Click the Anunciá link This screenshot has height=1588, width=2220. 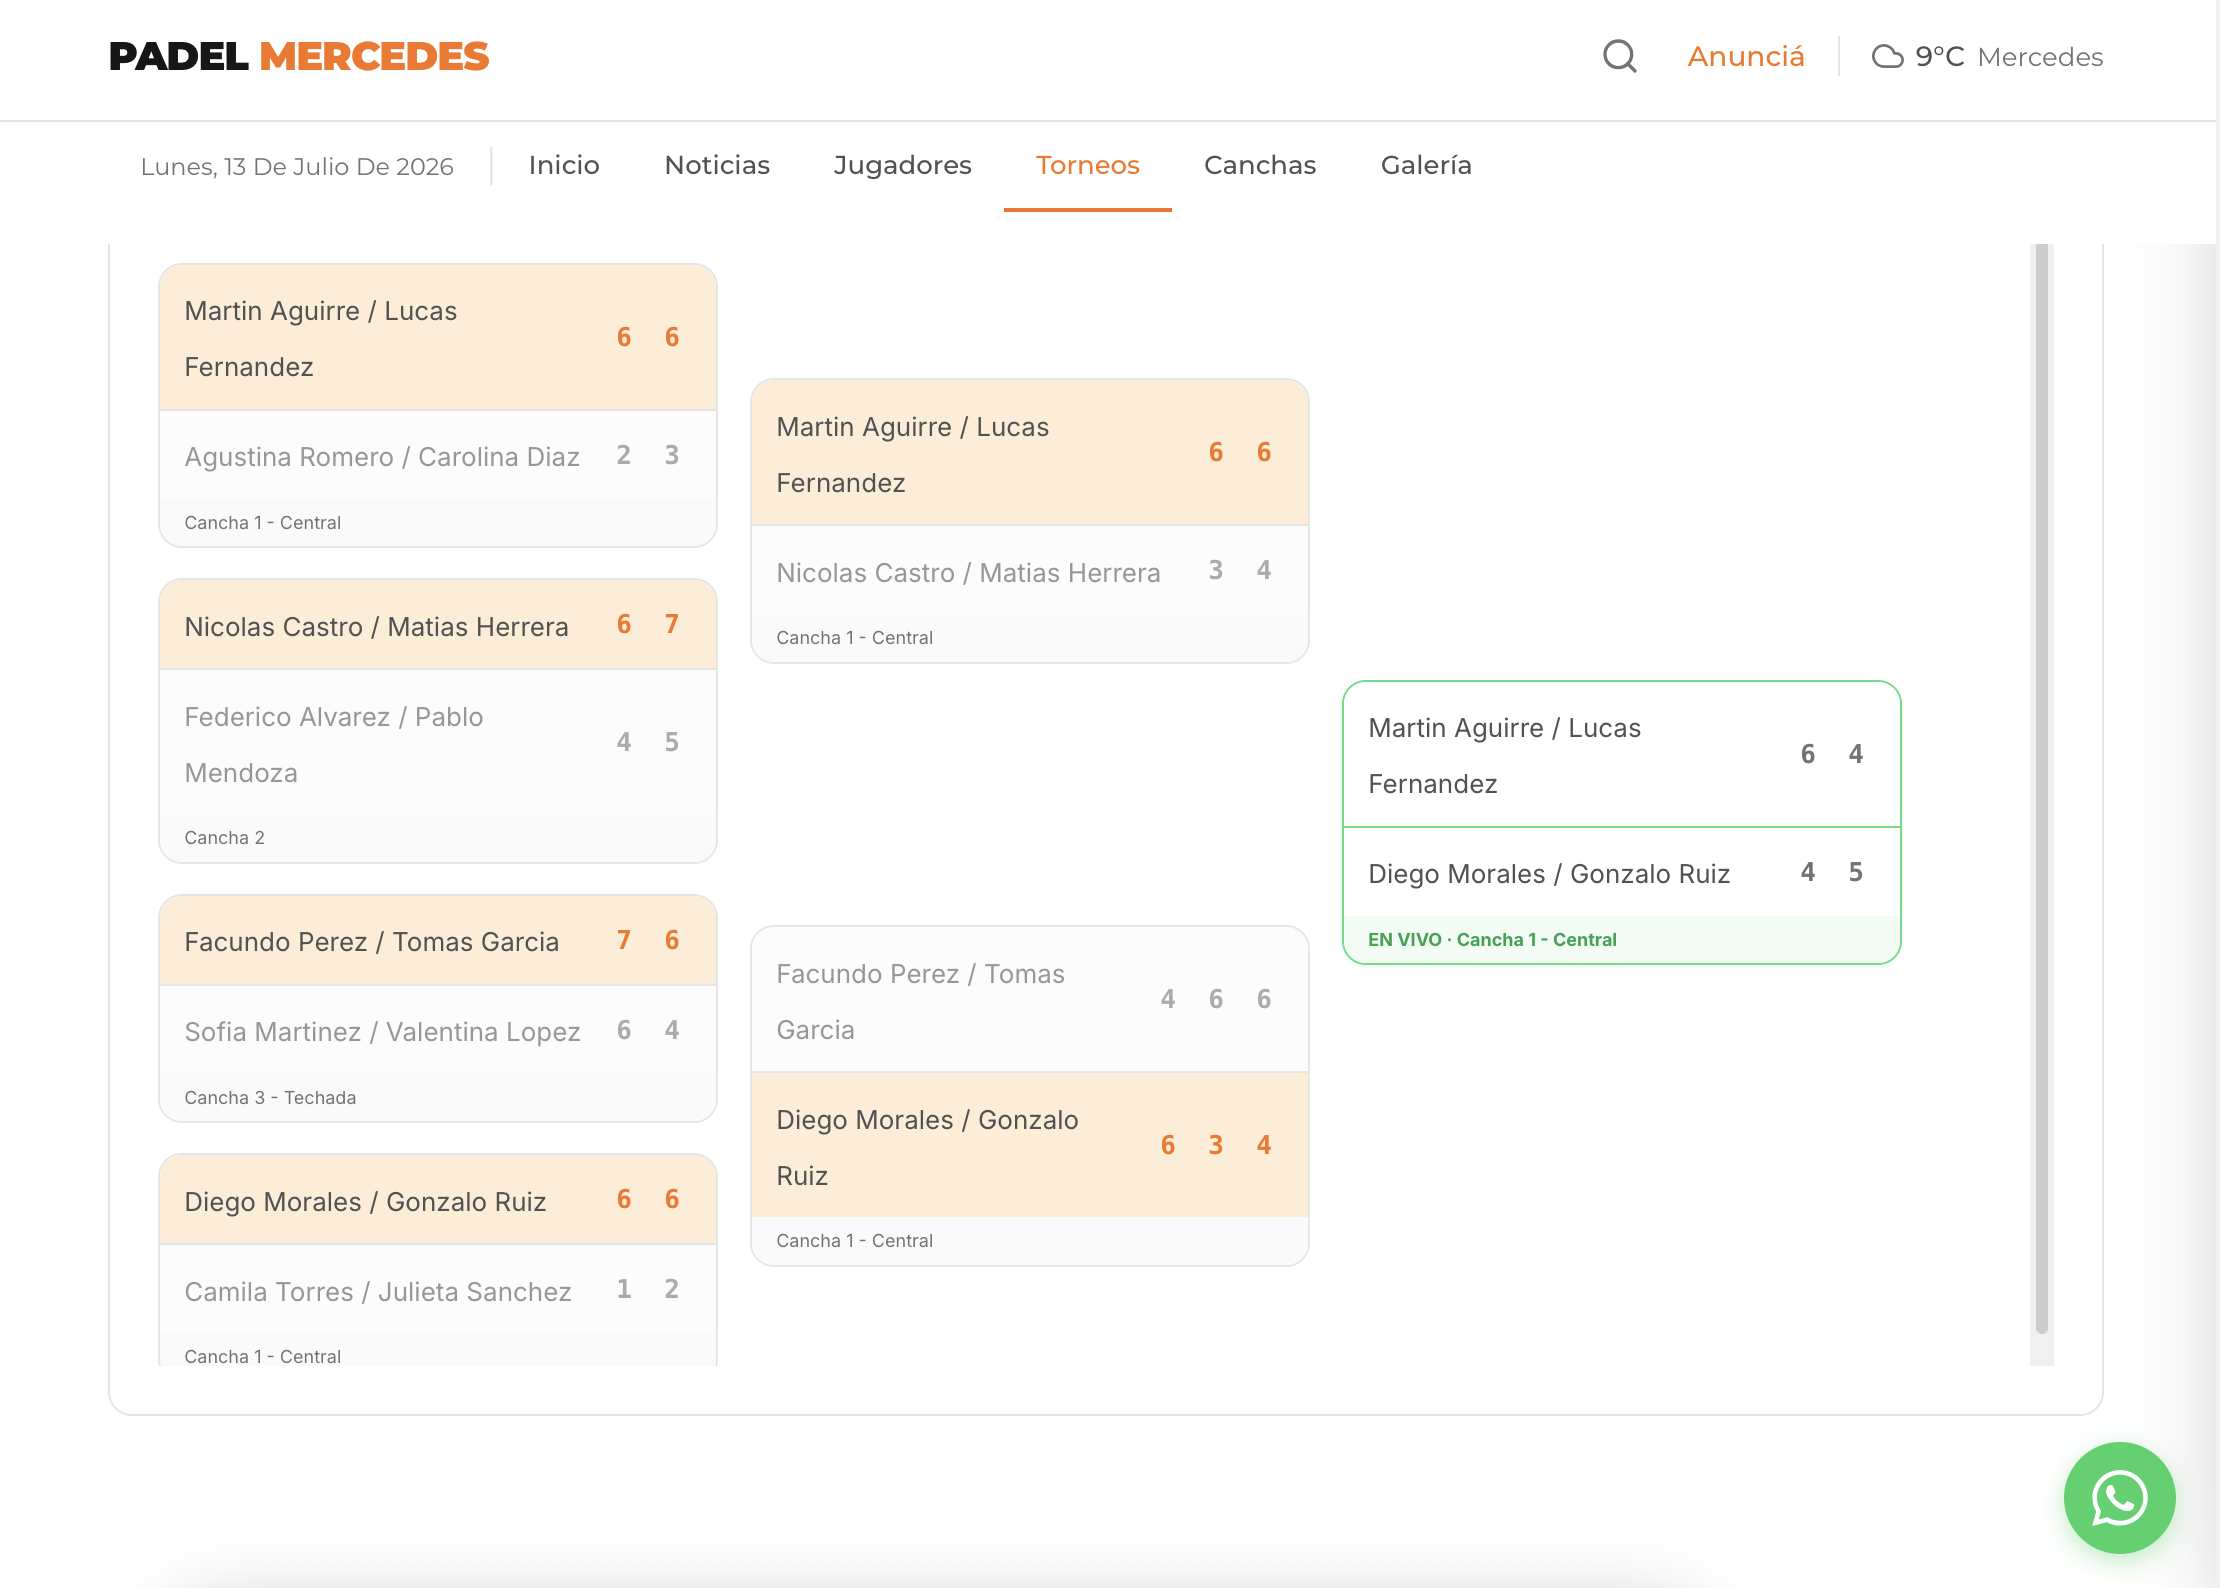[1746, 57]
